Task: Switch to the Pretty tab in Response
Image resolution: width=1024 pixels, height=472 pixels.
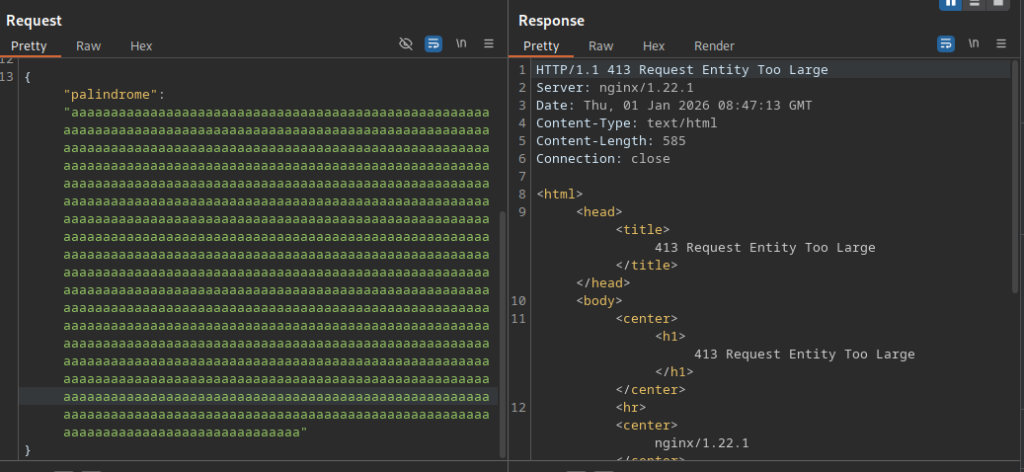Action: coord(541,46)
